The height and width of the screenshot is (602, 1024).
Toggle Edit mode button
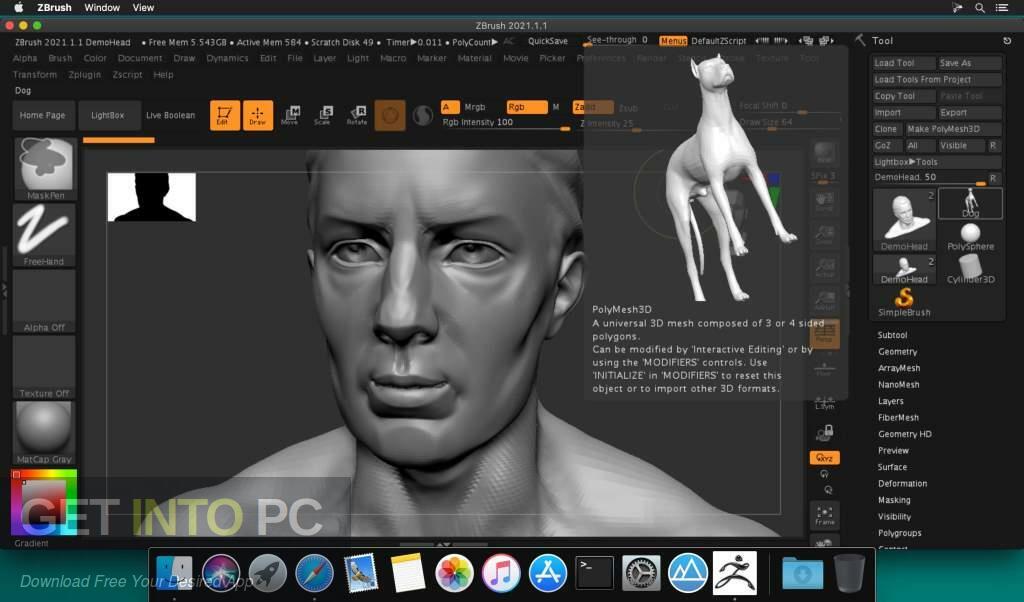tap(224, 115)
